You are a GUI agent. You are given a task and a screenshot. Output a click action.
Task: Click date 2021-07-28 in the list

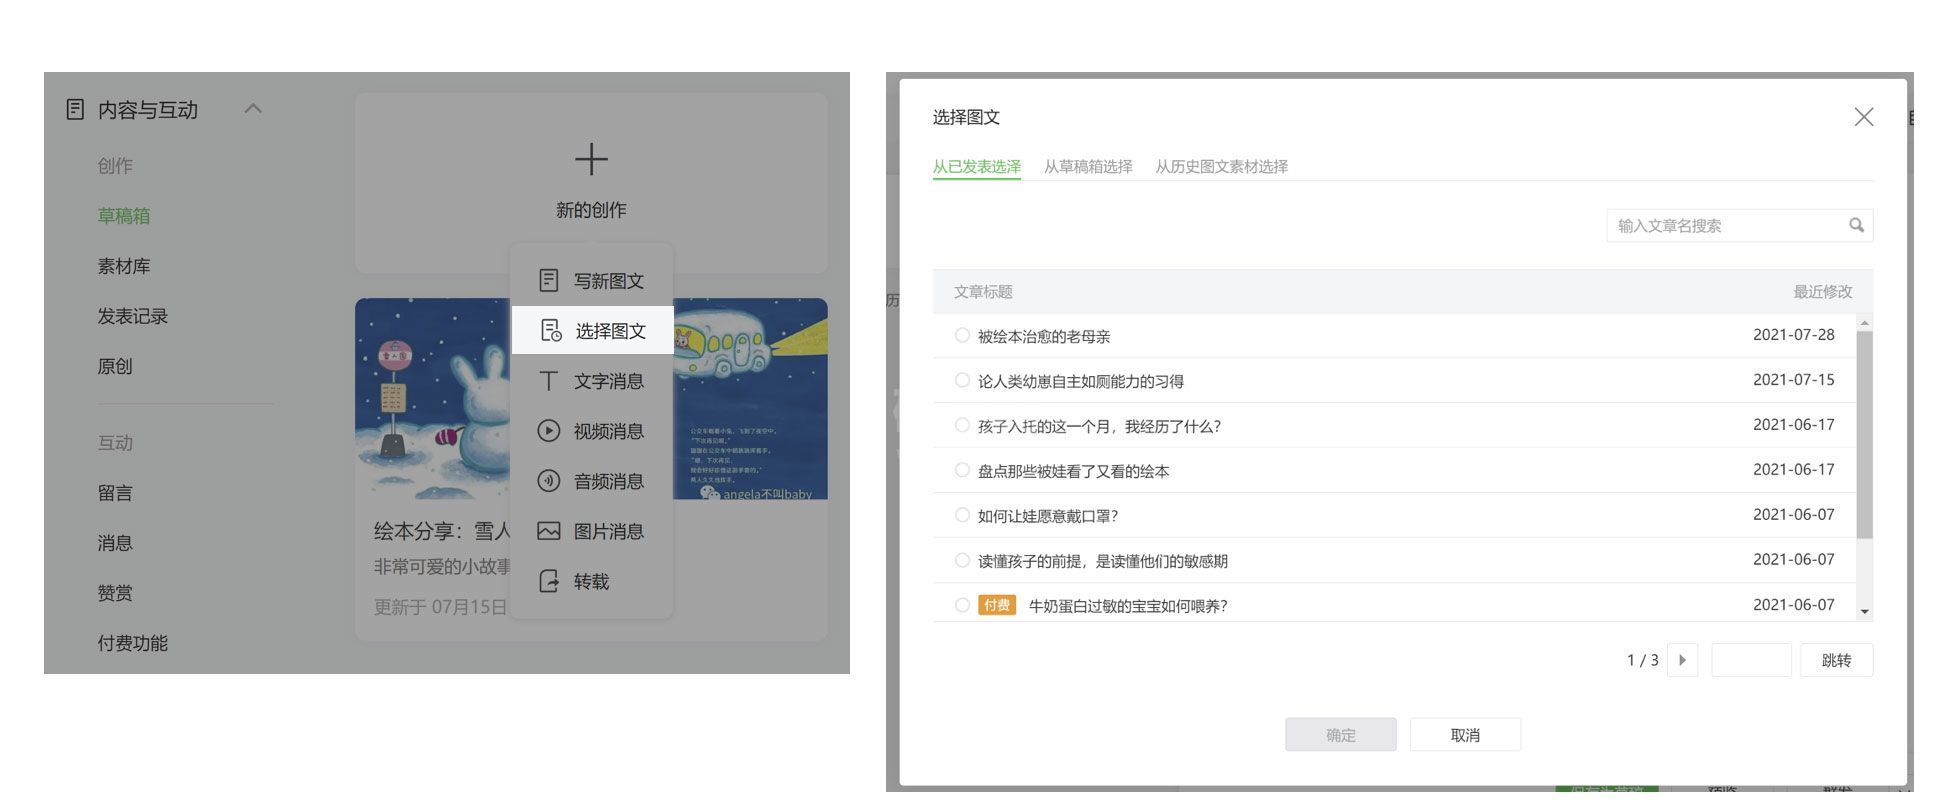[x=1794, y=335]
